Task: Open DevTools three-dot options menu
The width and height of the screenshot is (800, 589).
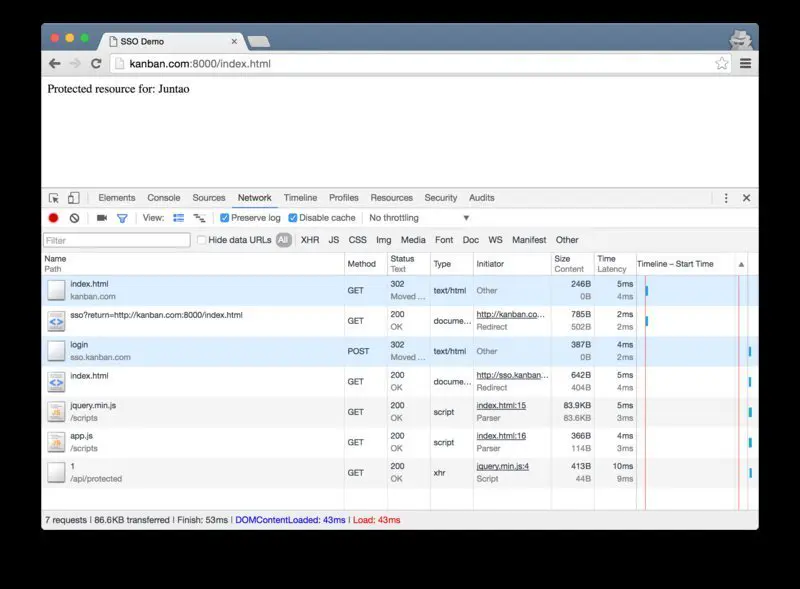Action: (726, 198)
